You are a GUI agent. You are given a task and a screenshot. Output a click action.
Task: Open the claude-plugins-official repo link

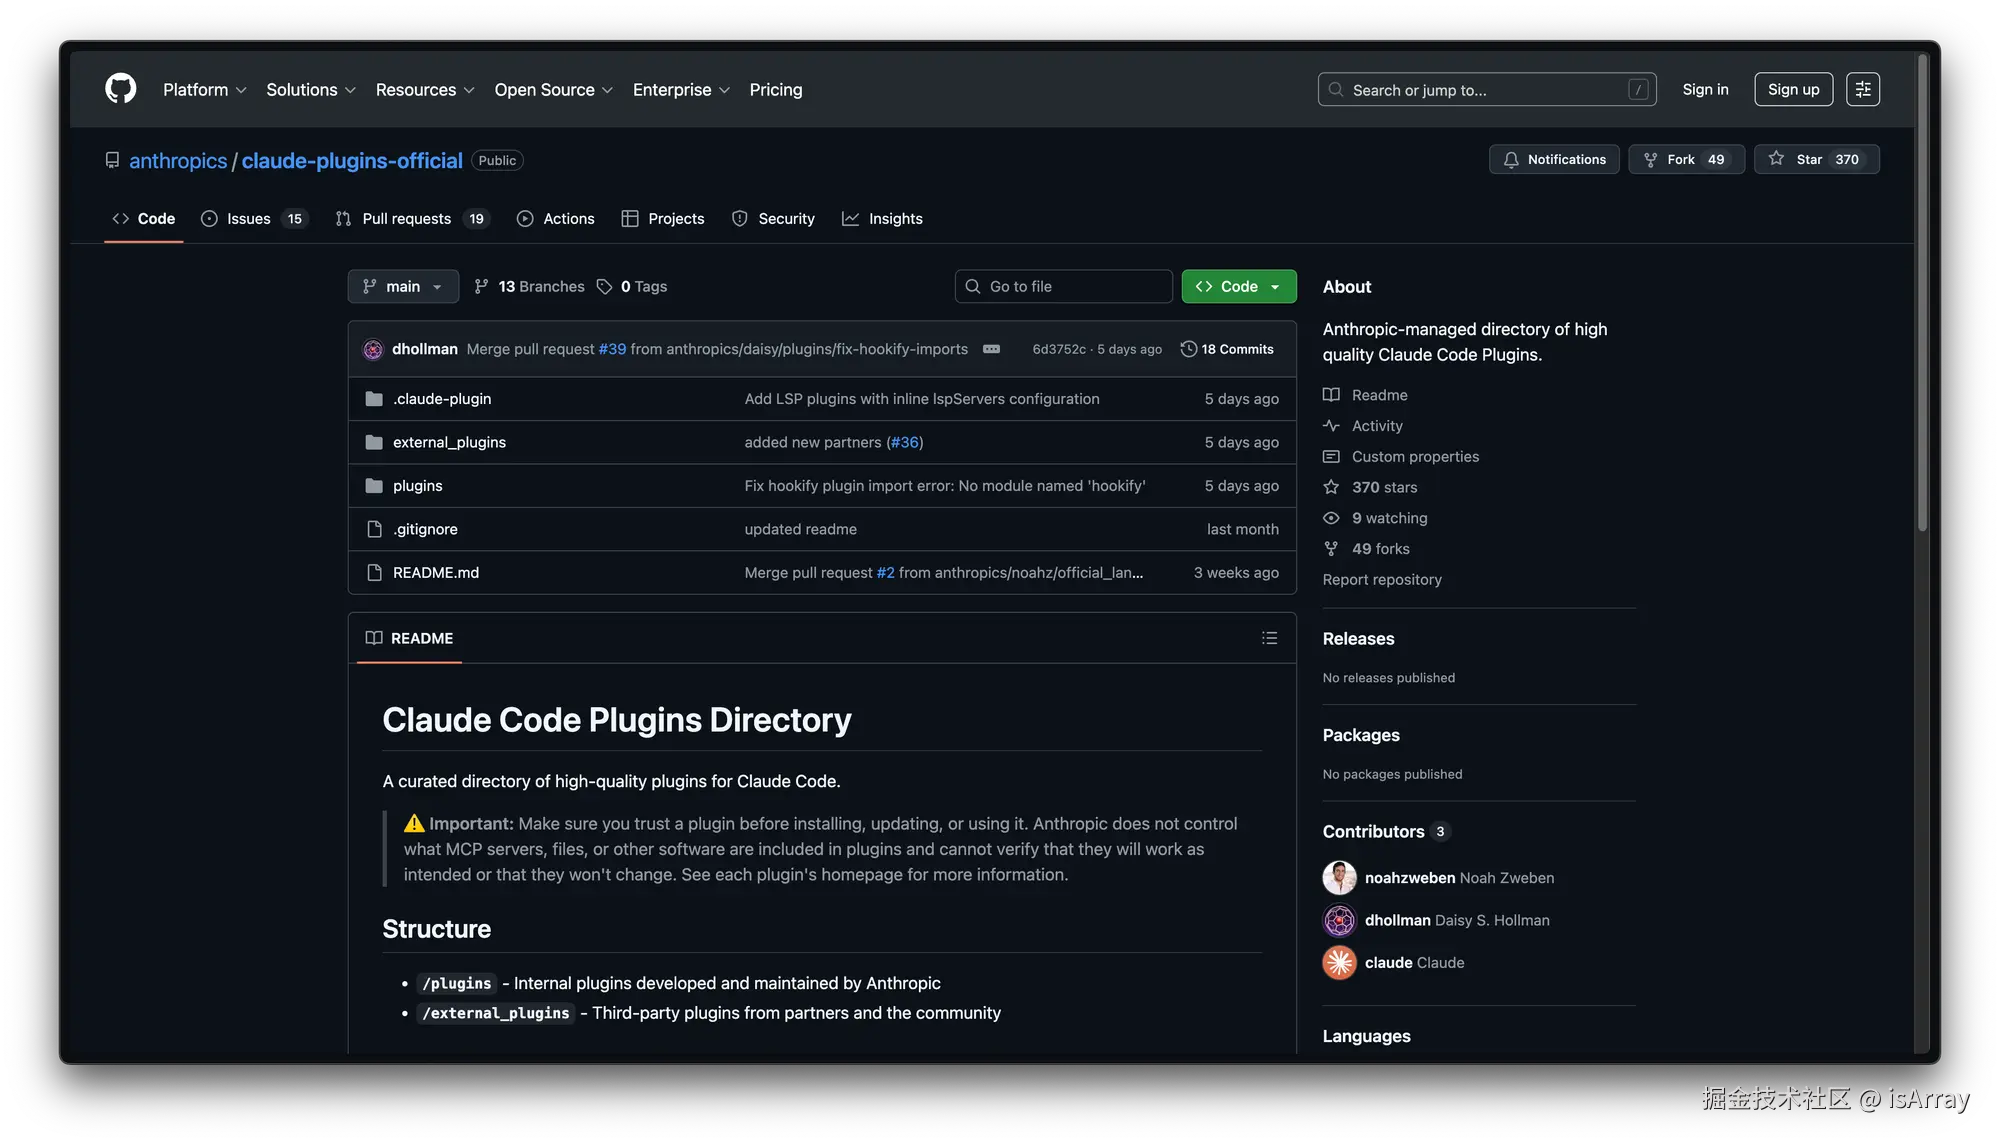[x=352, y=161]
